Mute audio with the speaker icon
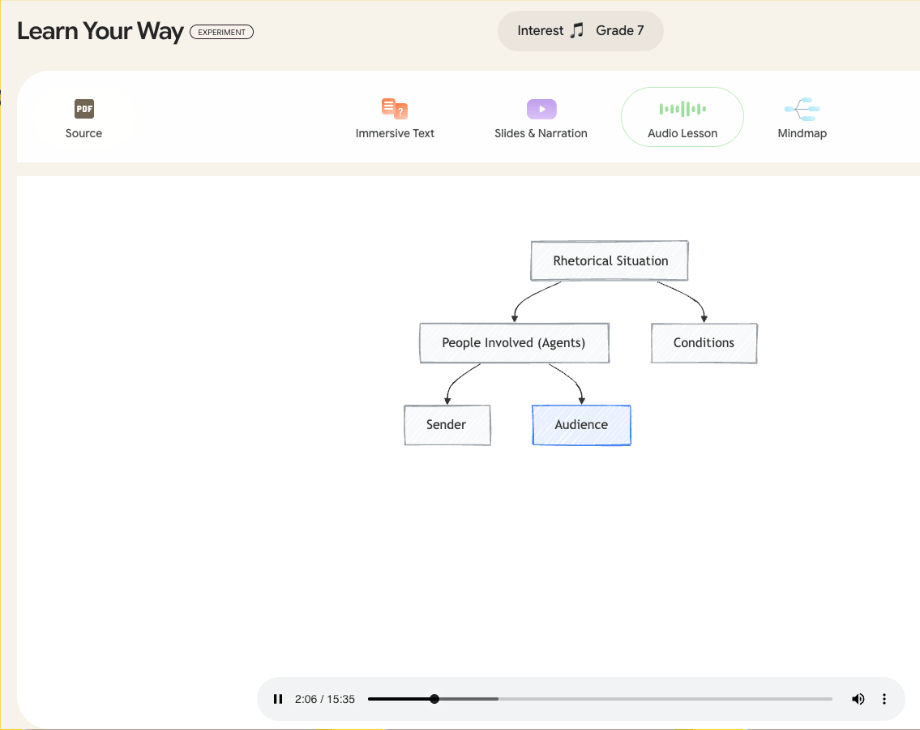This screenshot has height=730, width=920. [857, 699]
